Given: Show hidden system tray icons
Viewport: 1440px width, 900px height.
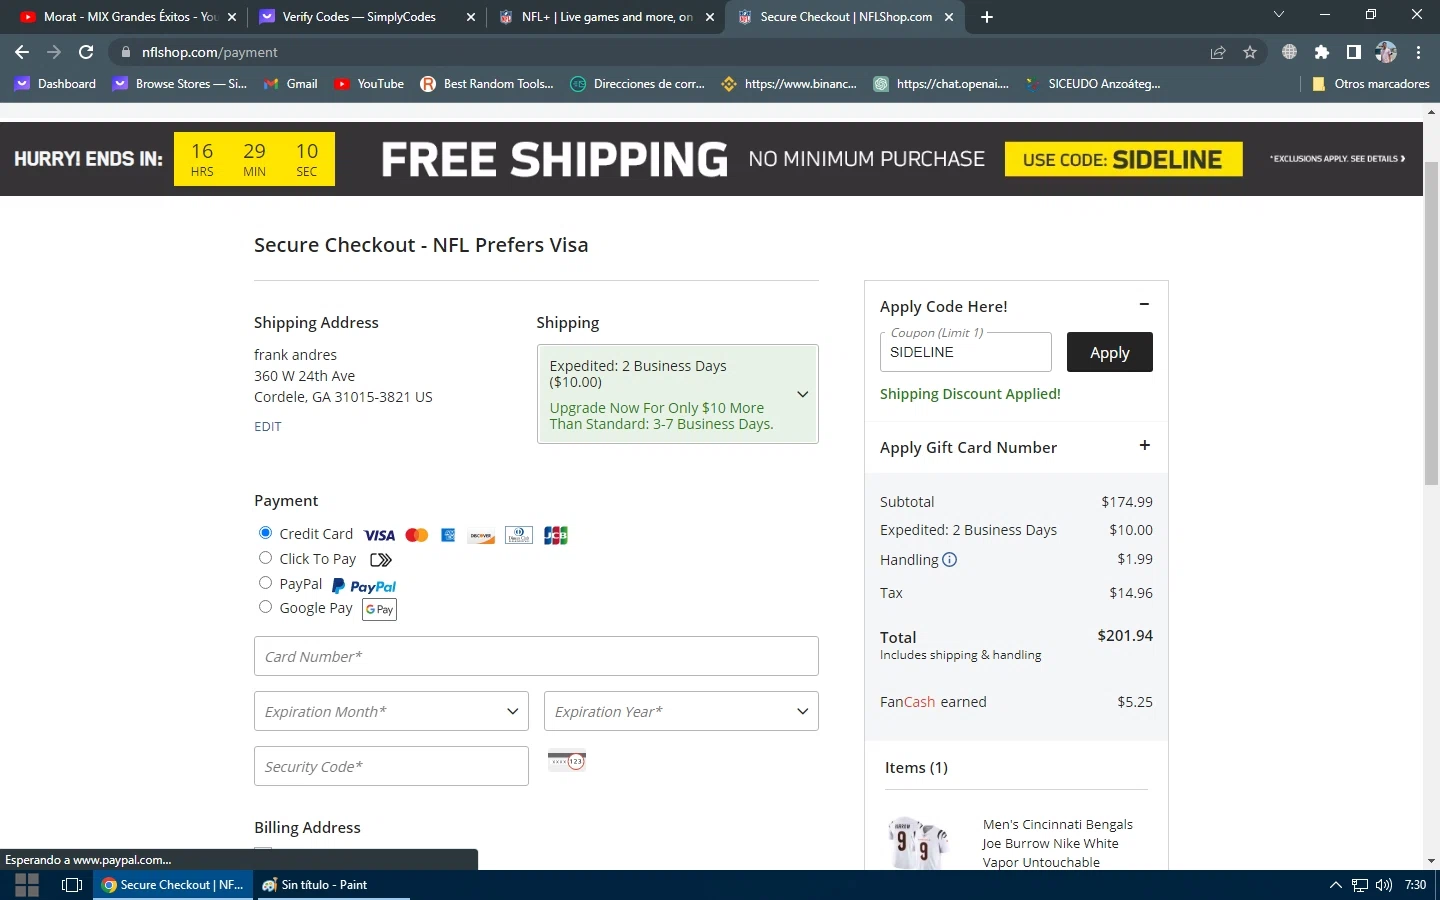Looking at the screenshot, I should pos(1335,885).
